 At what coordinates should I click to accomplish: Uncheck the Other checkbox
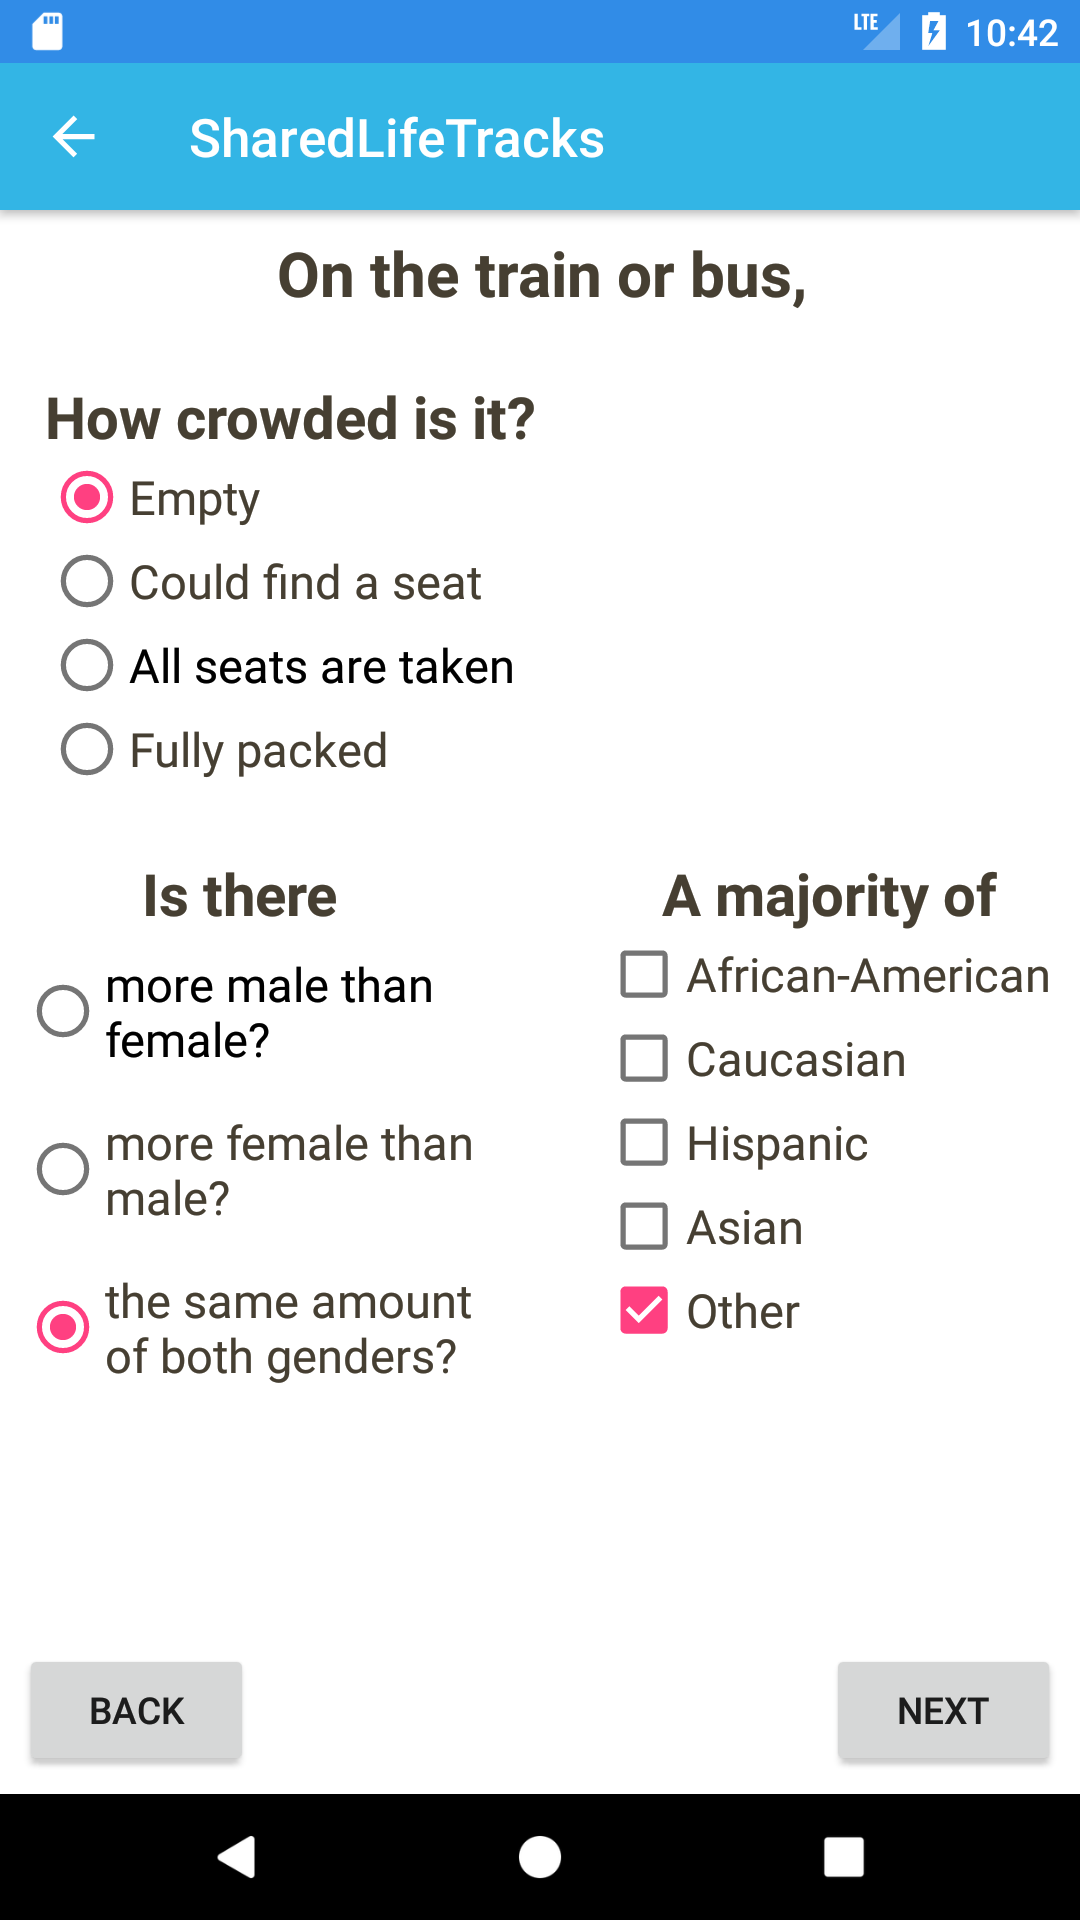644,1311
